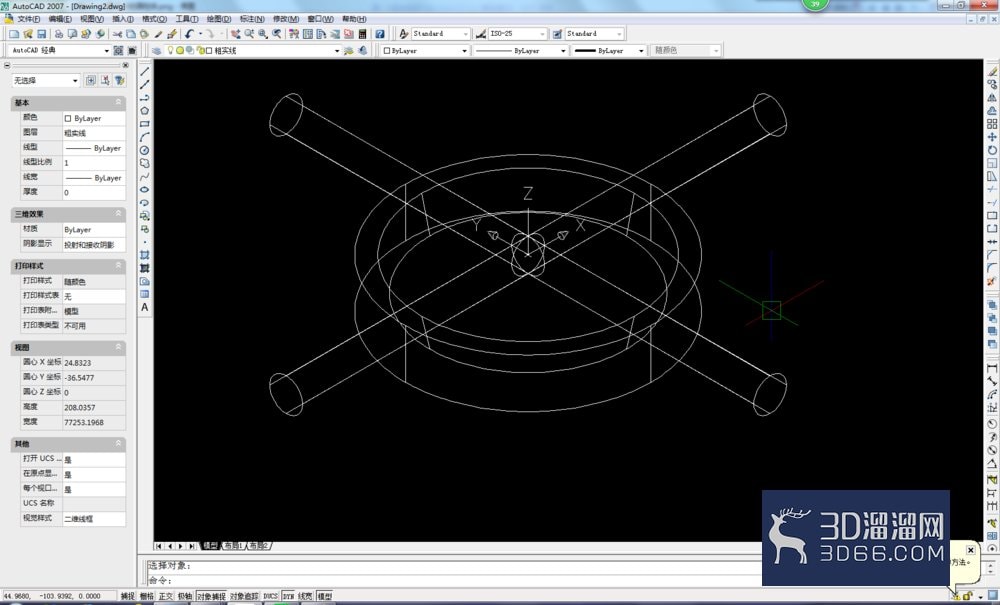Toggle 正交 ortho mode in status bar
This screenshot has height=605, width=1000.
click(166, 596)
